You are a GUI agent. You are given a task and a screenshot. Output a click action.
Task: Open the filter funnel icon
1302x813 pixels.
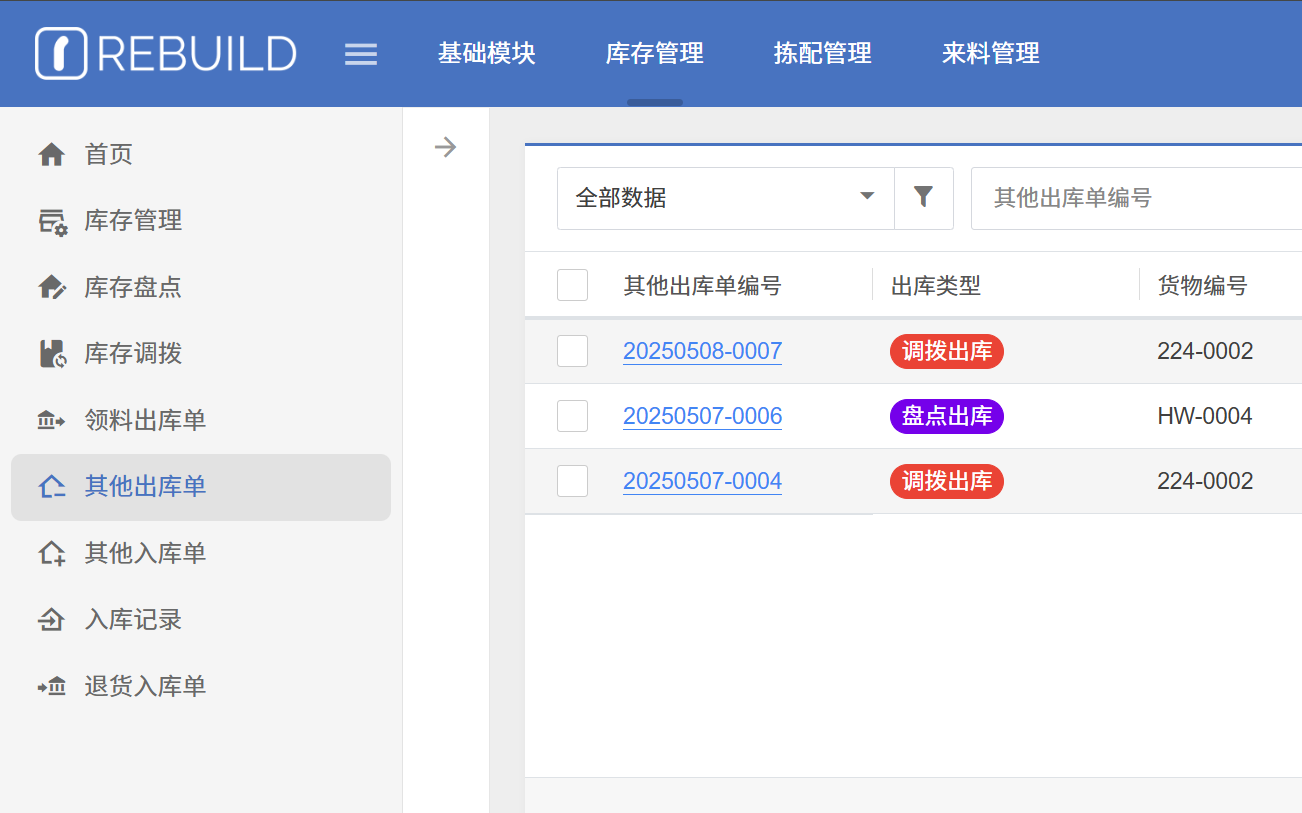(923, 197)
